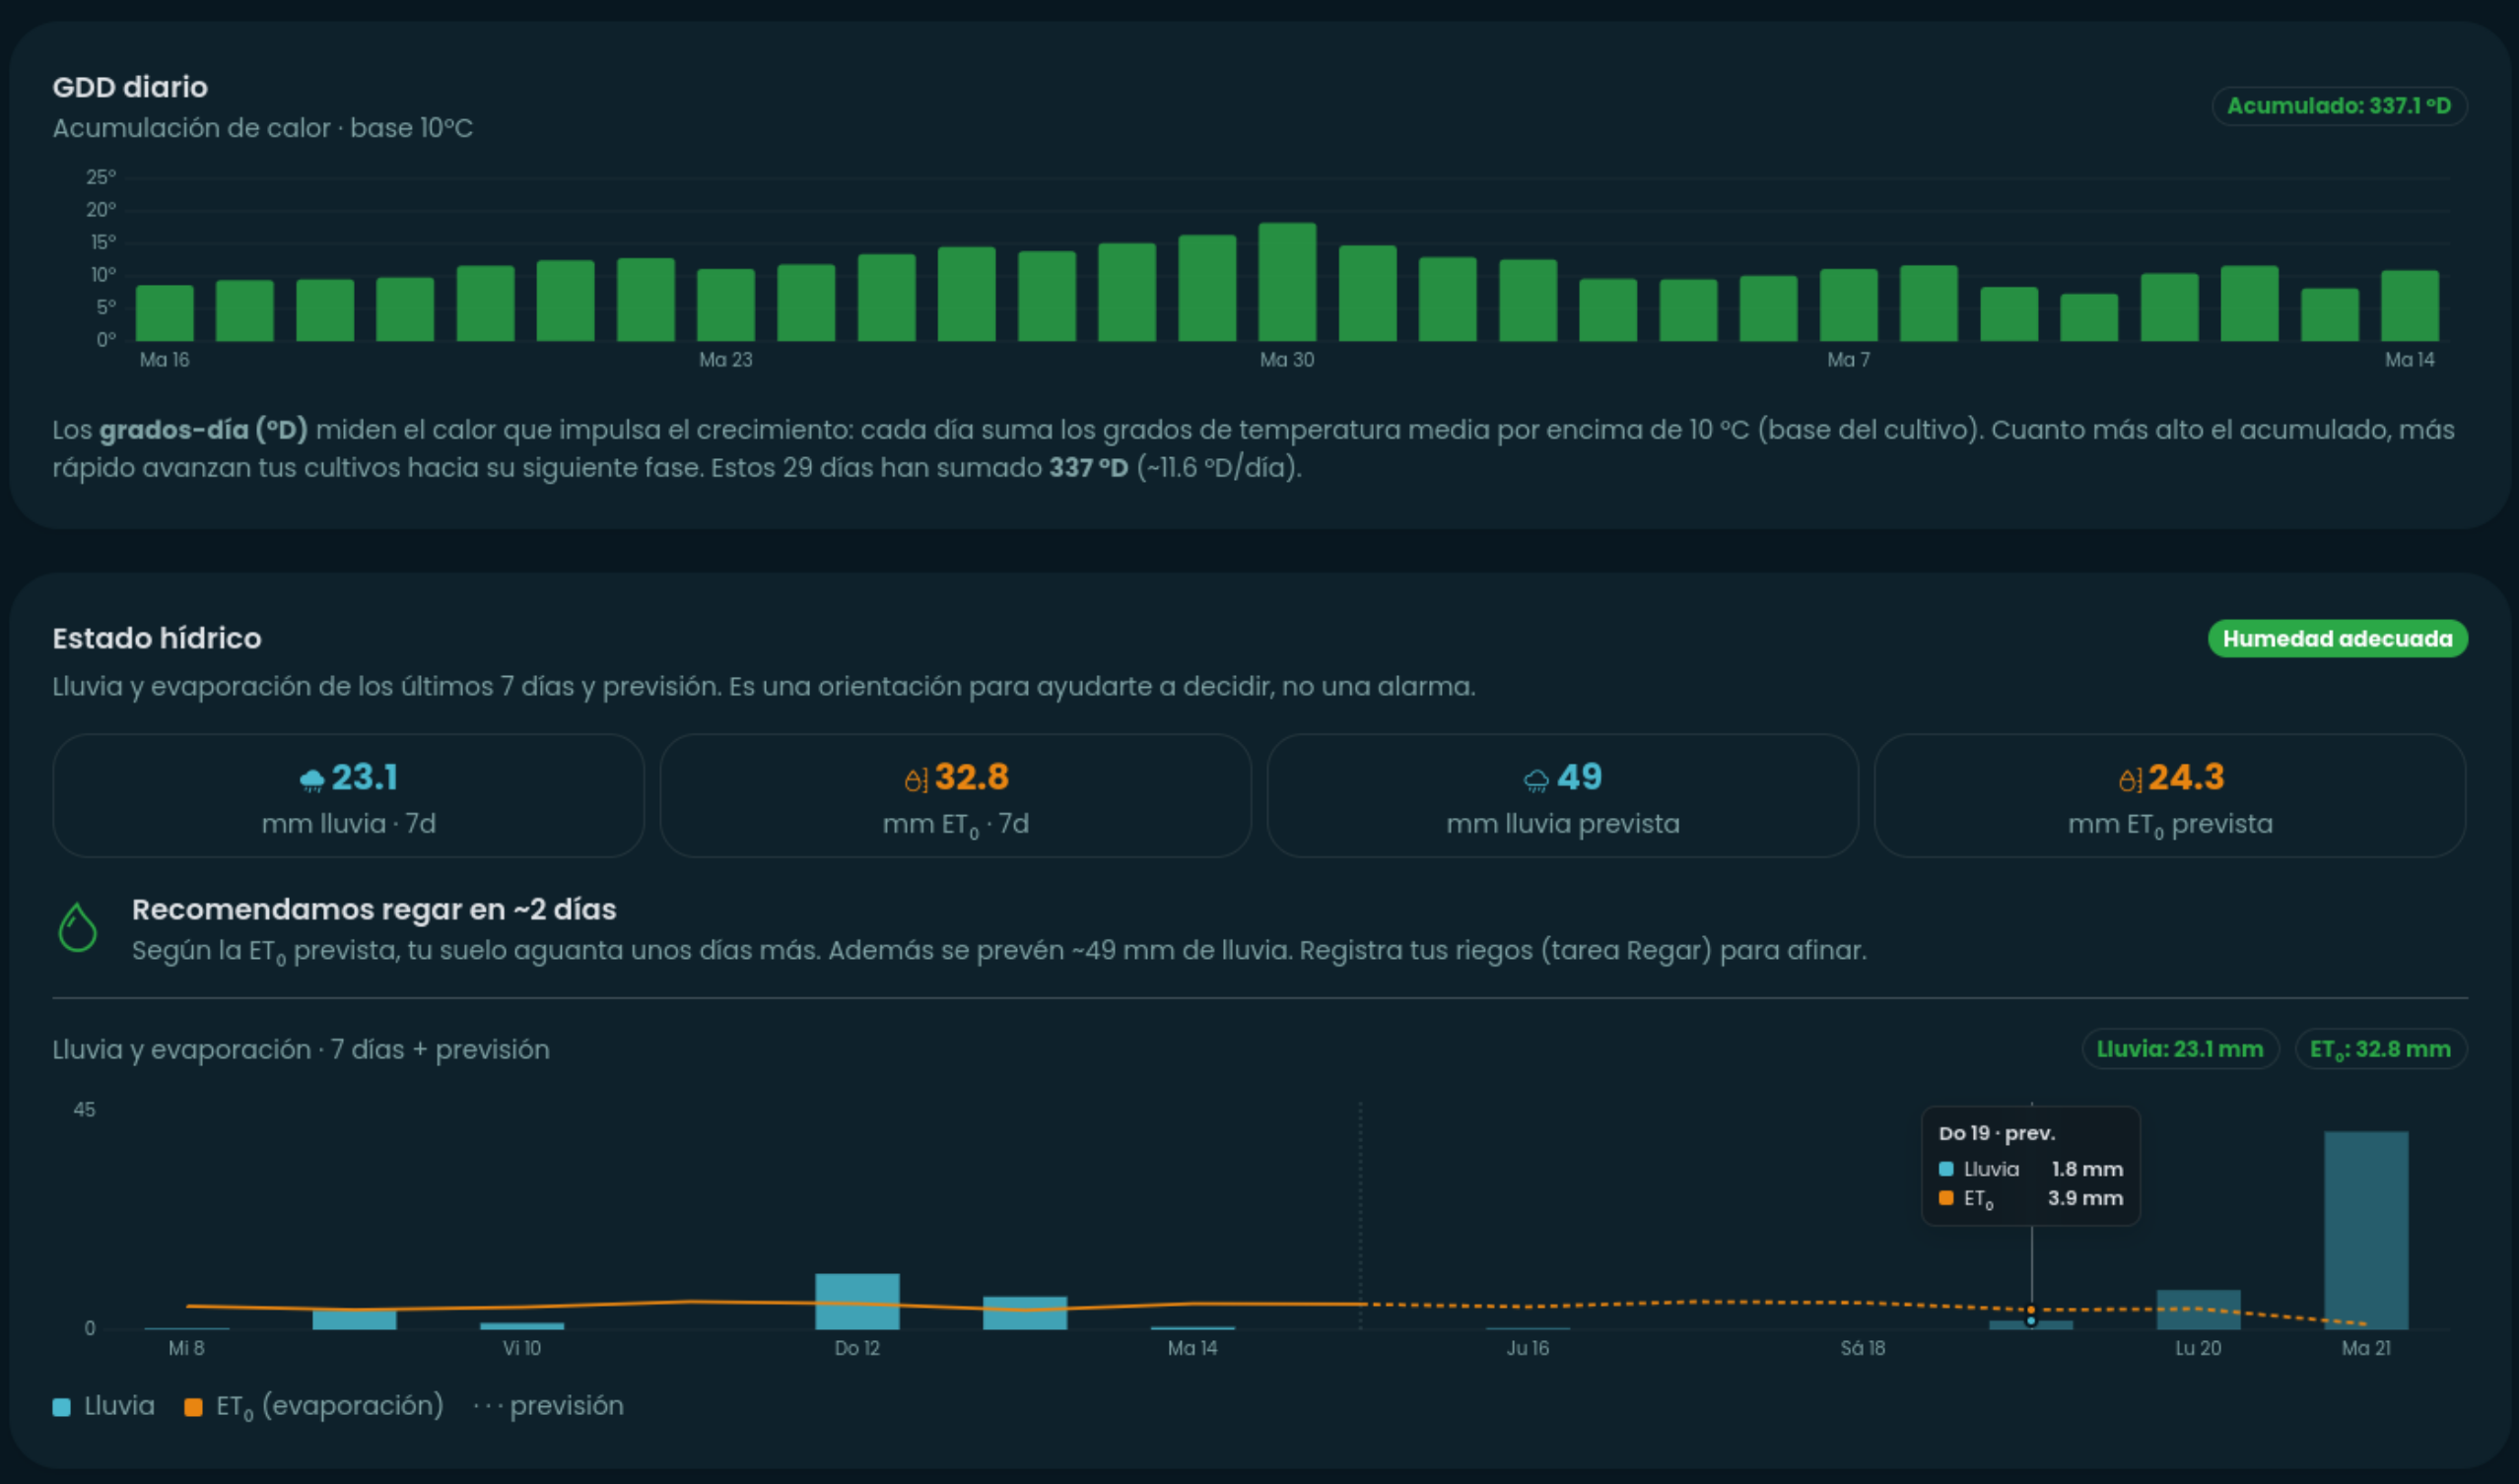Screen dimensions: 2519x1484
Task: Click the mm lluvia prevista card
Action: 1562,795
